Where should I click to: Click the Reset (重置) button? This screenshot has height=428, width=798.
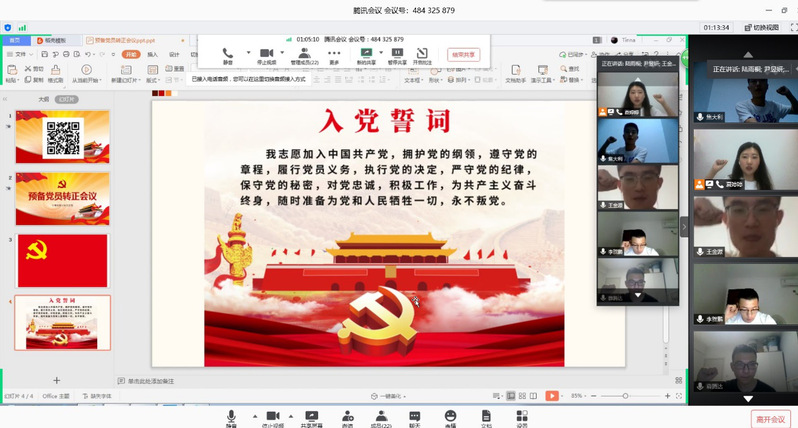(175, 69)
